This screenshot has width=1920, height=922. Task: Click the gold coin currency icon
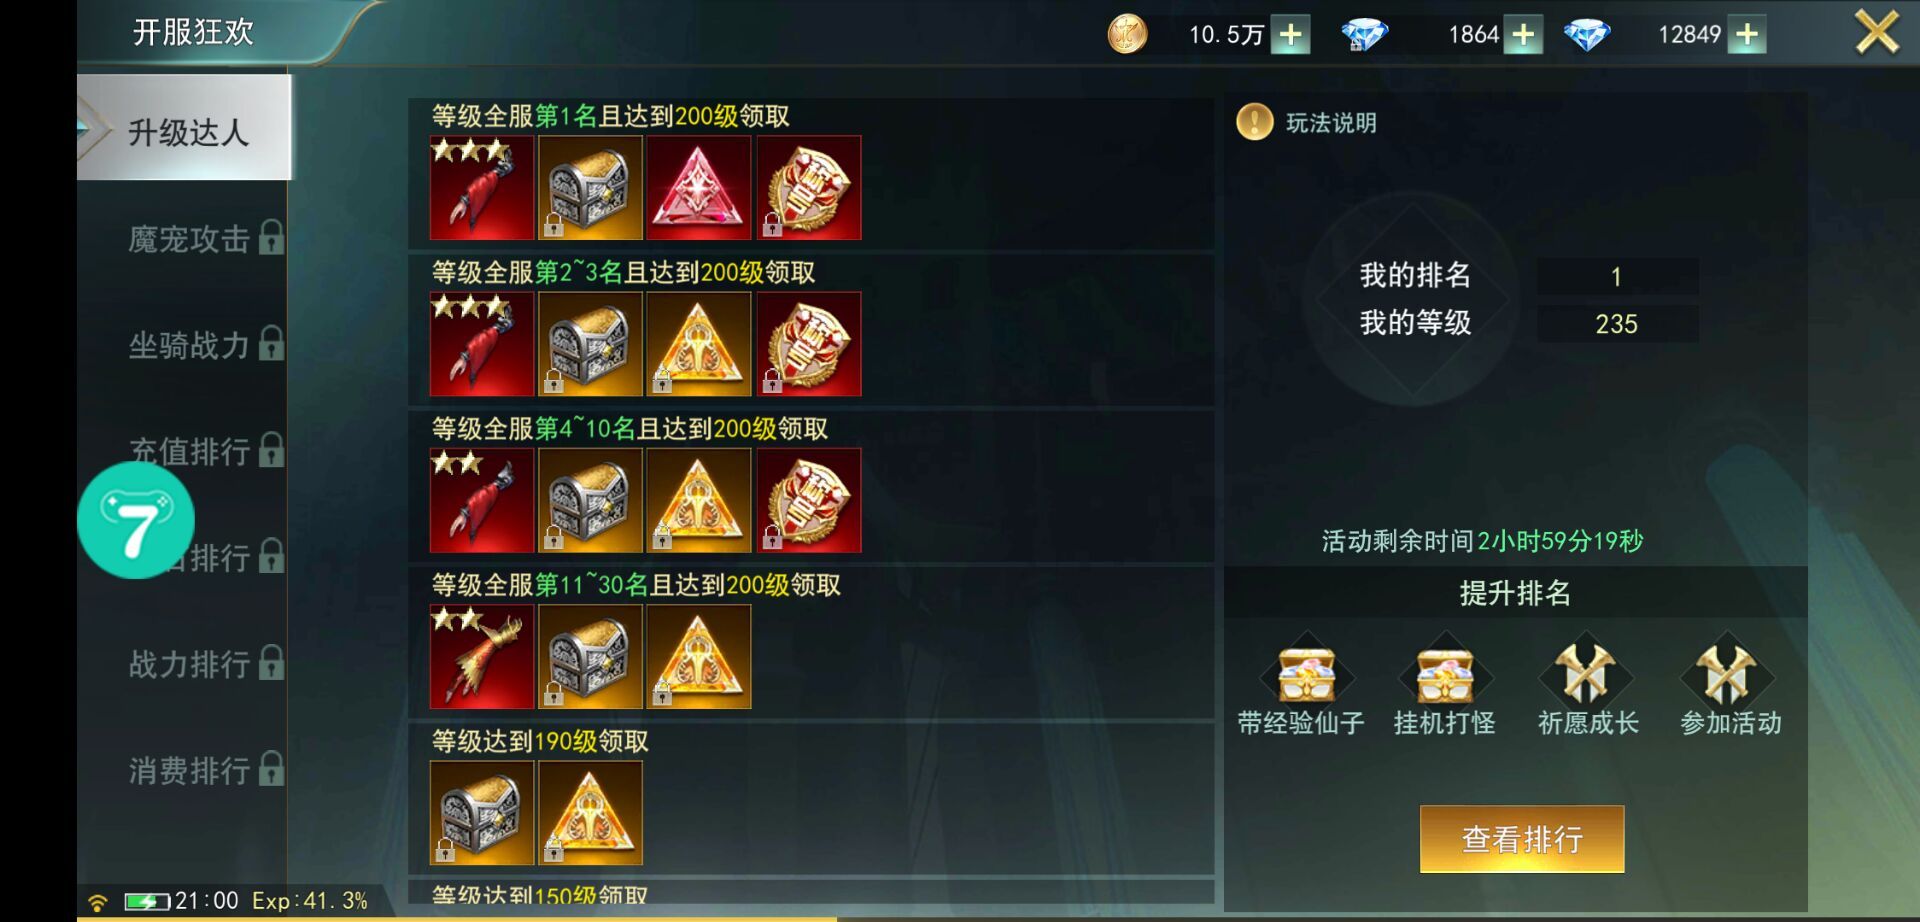point(1127,34)
